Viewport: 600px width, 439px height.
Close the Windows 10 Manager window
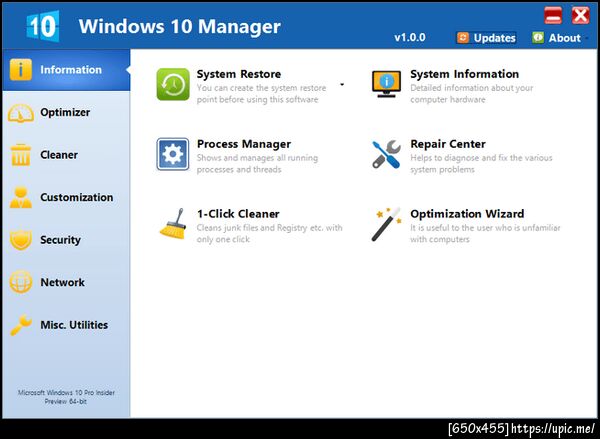pos(580,16)
